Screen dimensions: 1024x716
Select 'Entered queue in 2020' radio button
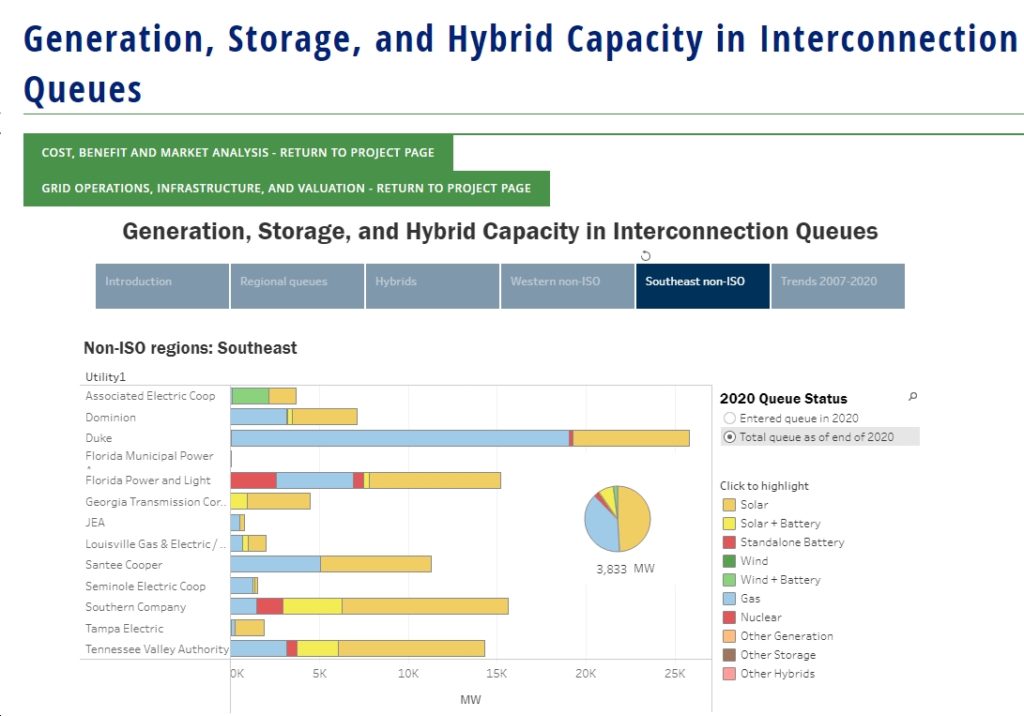pos(729,418)
